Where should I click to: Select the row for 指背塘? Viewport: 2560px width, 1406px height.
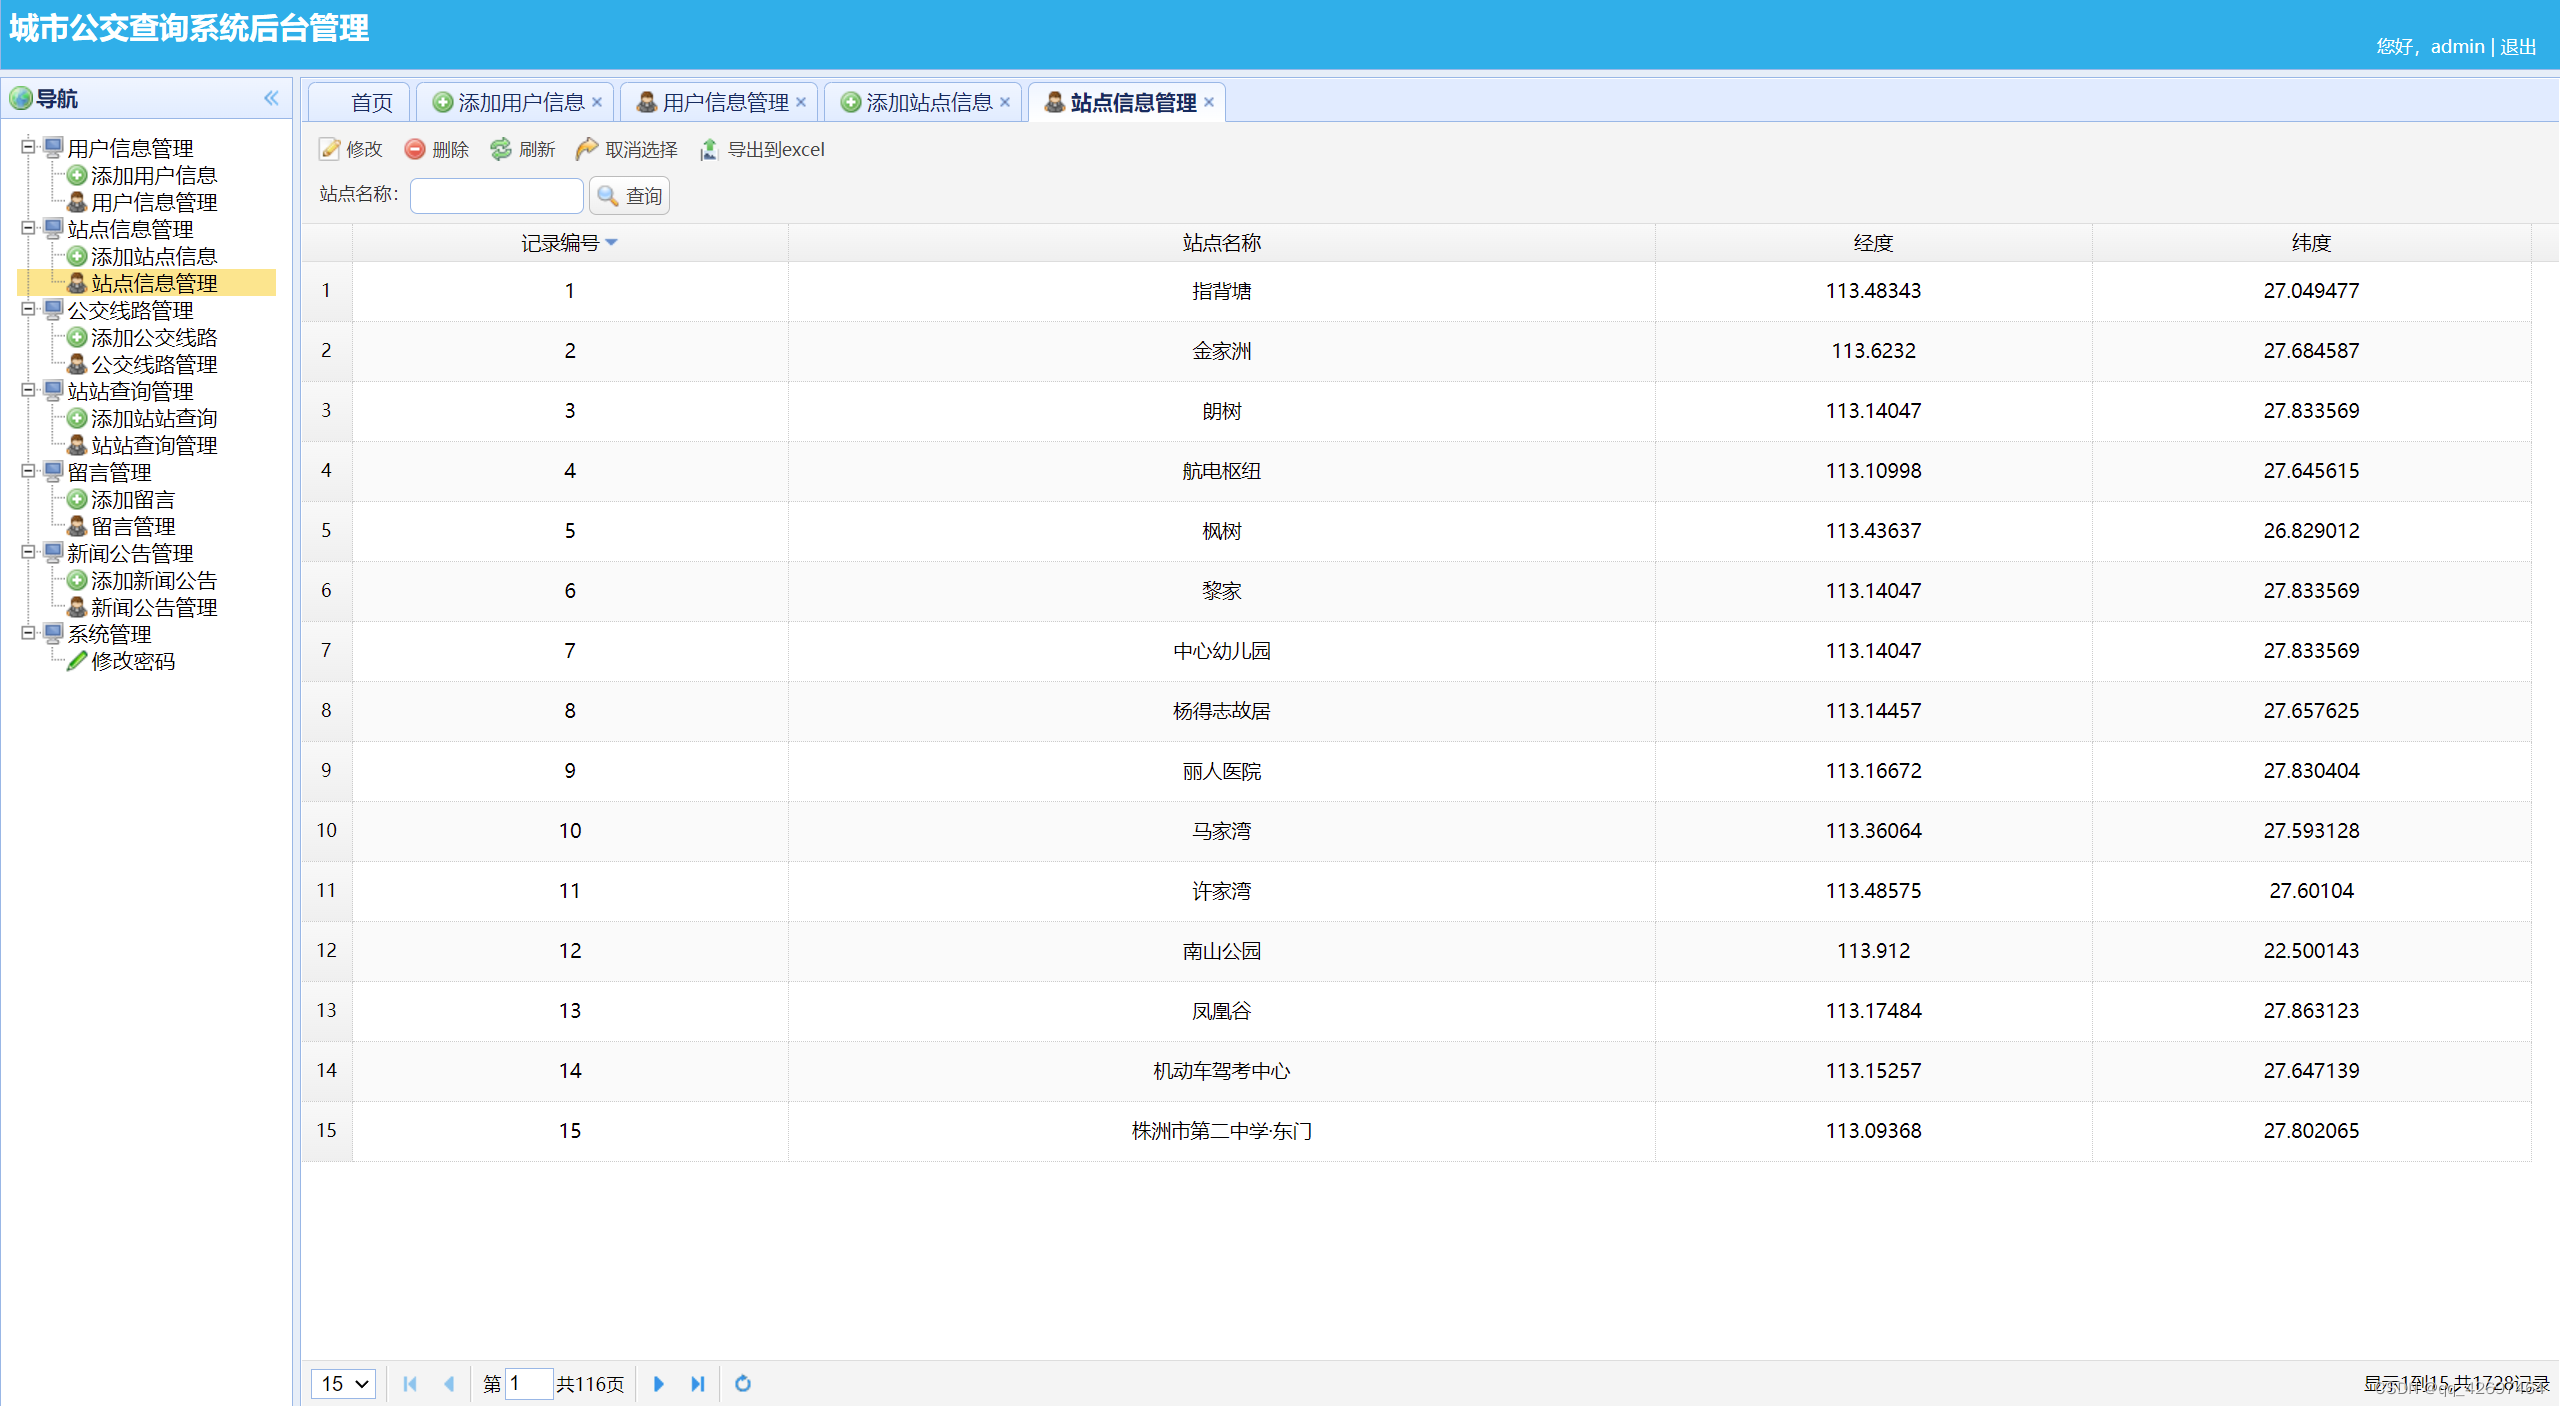pyautogui.click(x=1416, y=291)
